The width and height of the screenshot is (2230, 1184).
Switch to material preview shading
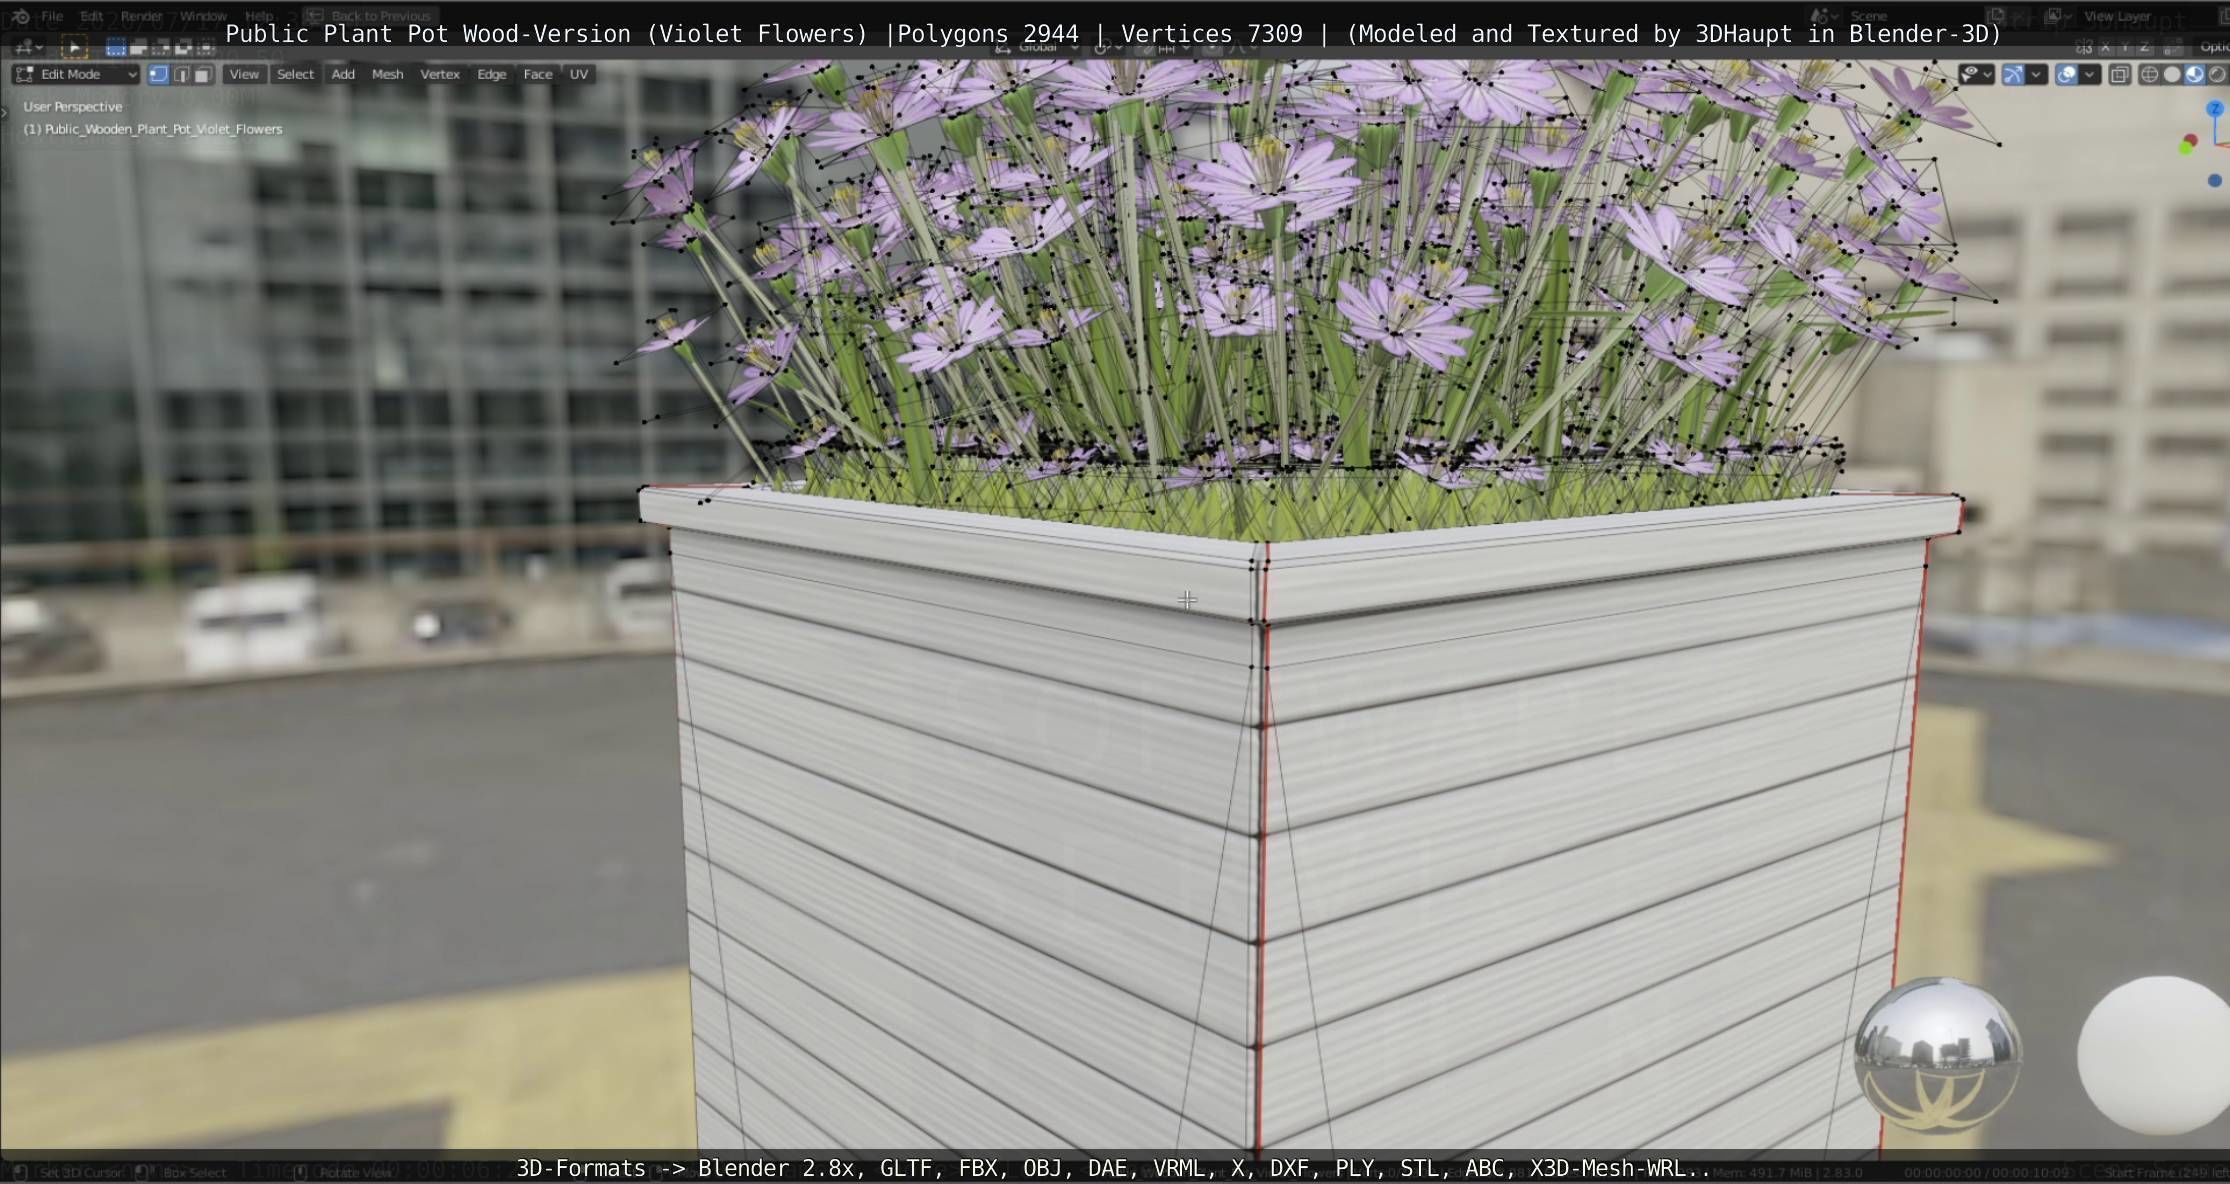coord(2194,74)
